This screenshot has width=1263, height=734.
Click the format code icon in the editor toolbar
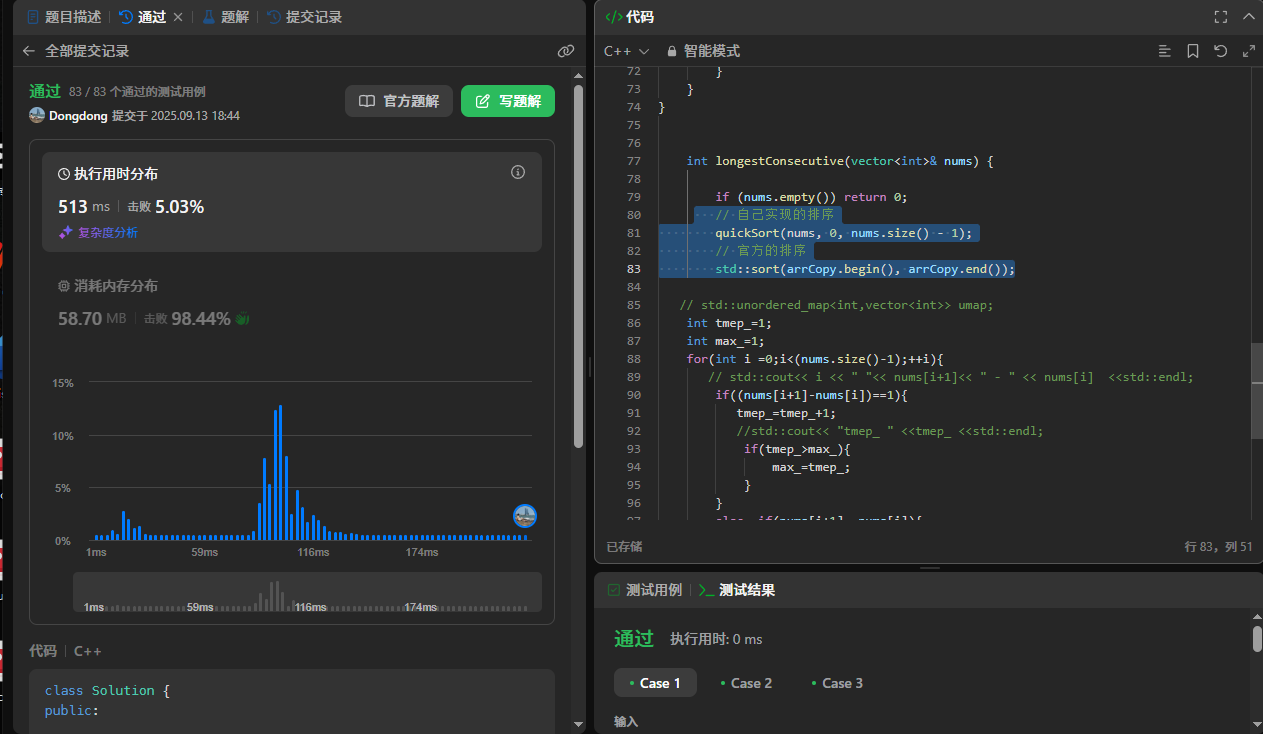pyautogui.click(x=1164, y=51)
